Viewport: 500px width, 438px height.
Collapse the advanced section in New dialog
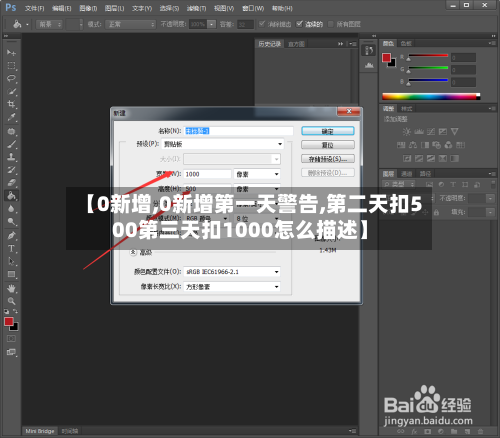click(x=133, y=252)
